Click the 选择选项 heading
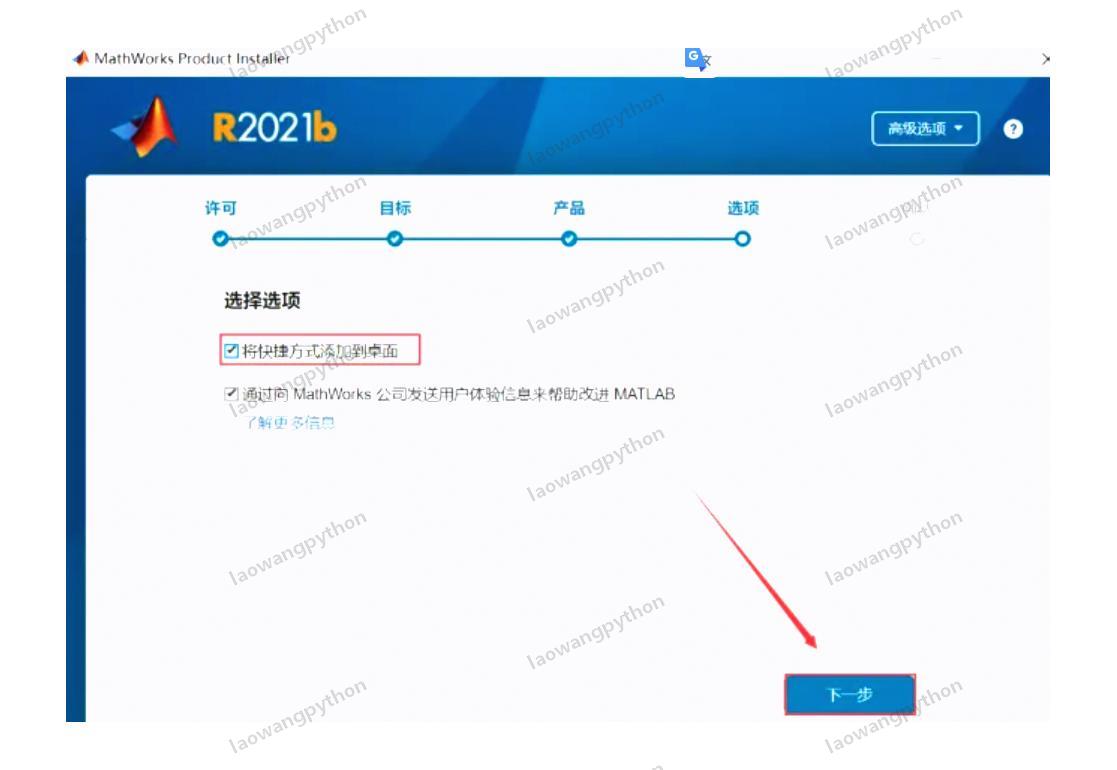This screenshot has width=1117, height=770. click(262, 300)
